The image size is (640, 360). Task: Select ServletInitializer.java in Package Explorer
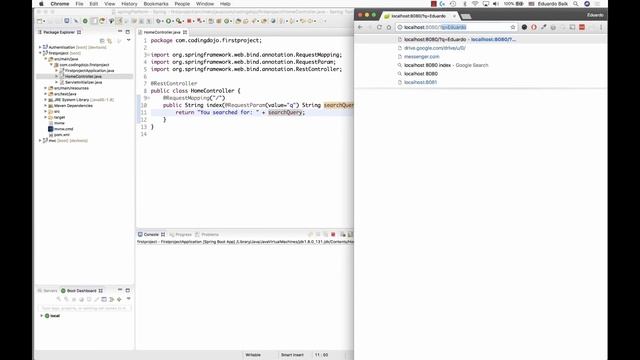[83, 82]
